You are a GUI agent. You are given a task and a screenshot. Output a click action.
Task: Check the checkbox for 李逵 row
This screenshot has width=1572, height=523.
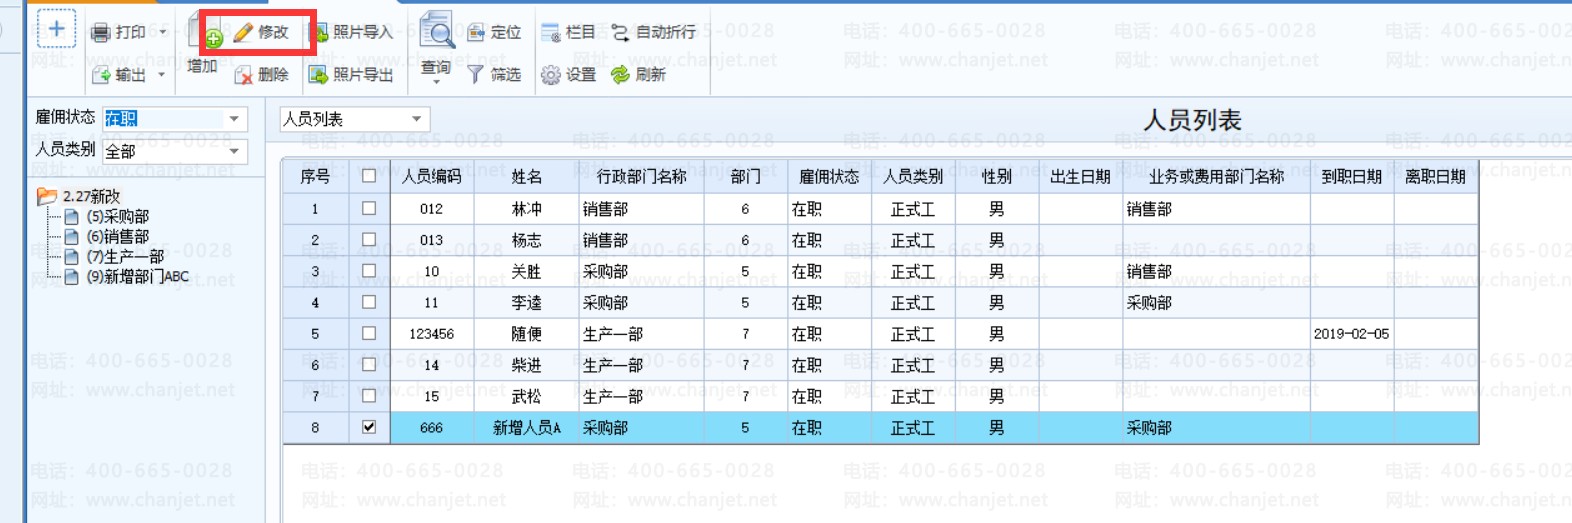tap(369, 302)
